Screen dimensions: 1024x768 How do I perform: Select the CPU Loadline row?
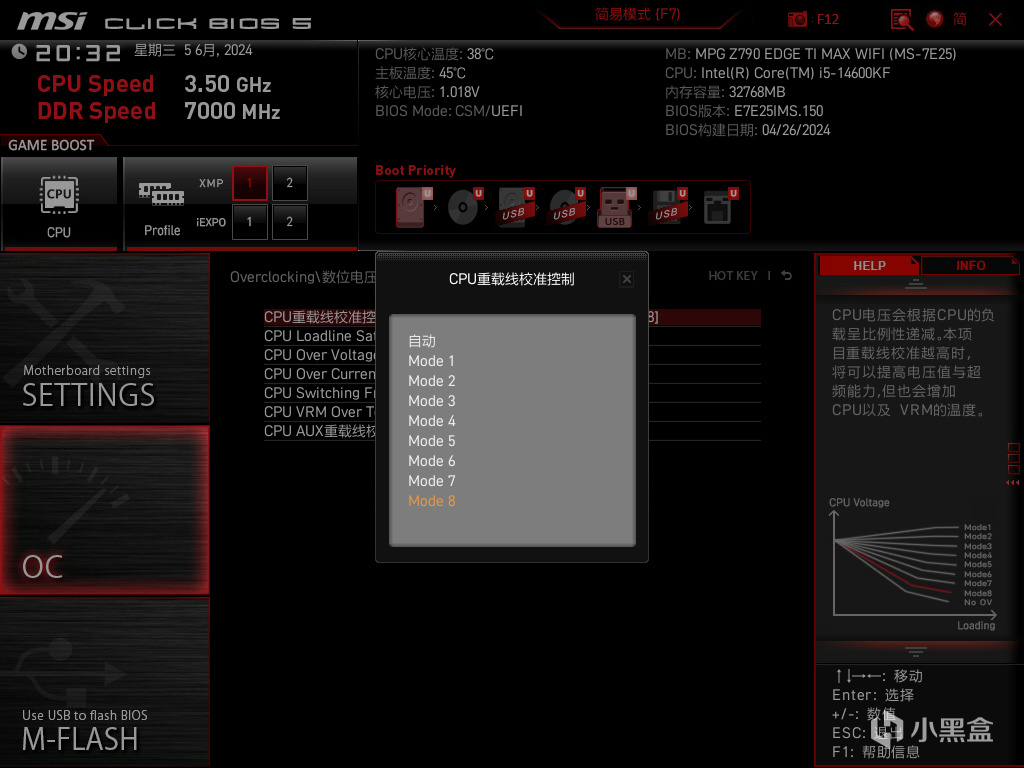(512, 336)
